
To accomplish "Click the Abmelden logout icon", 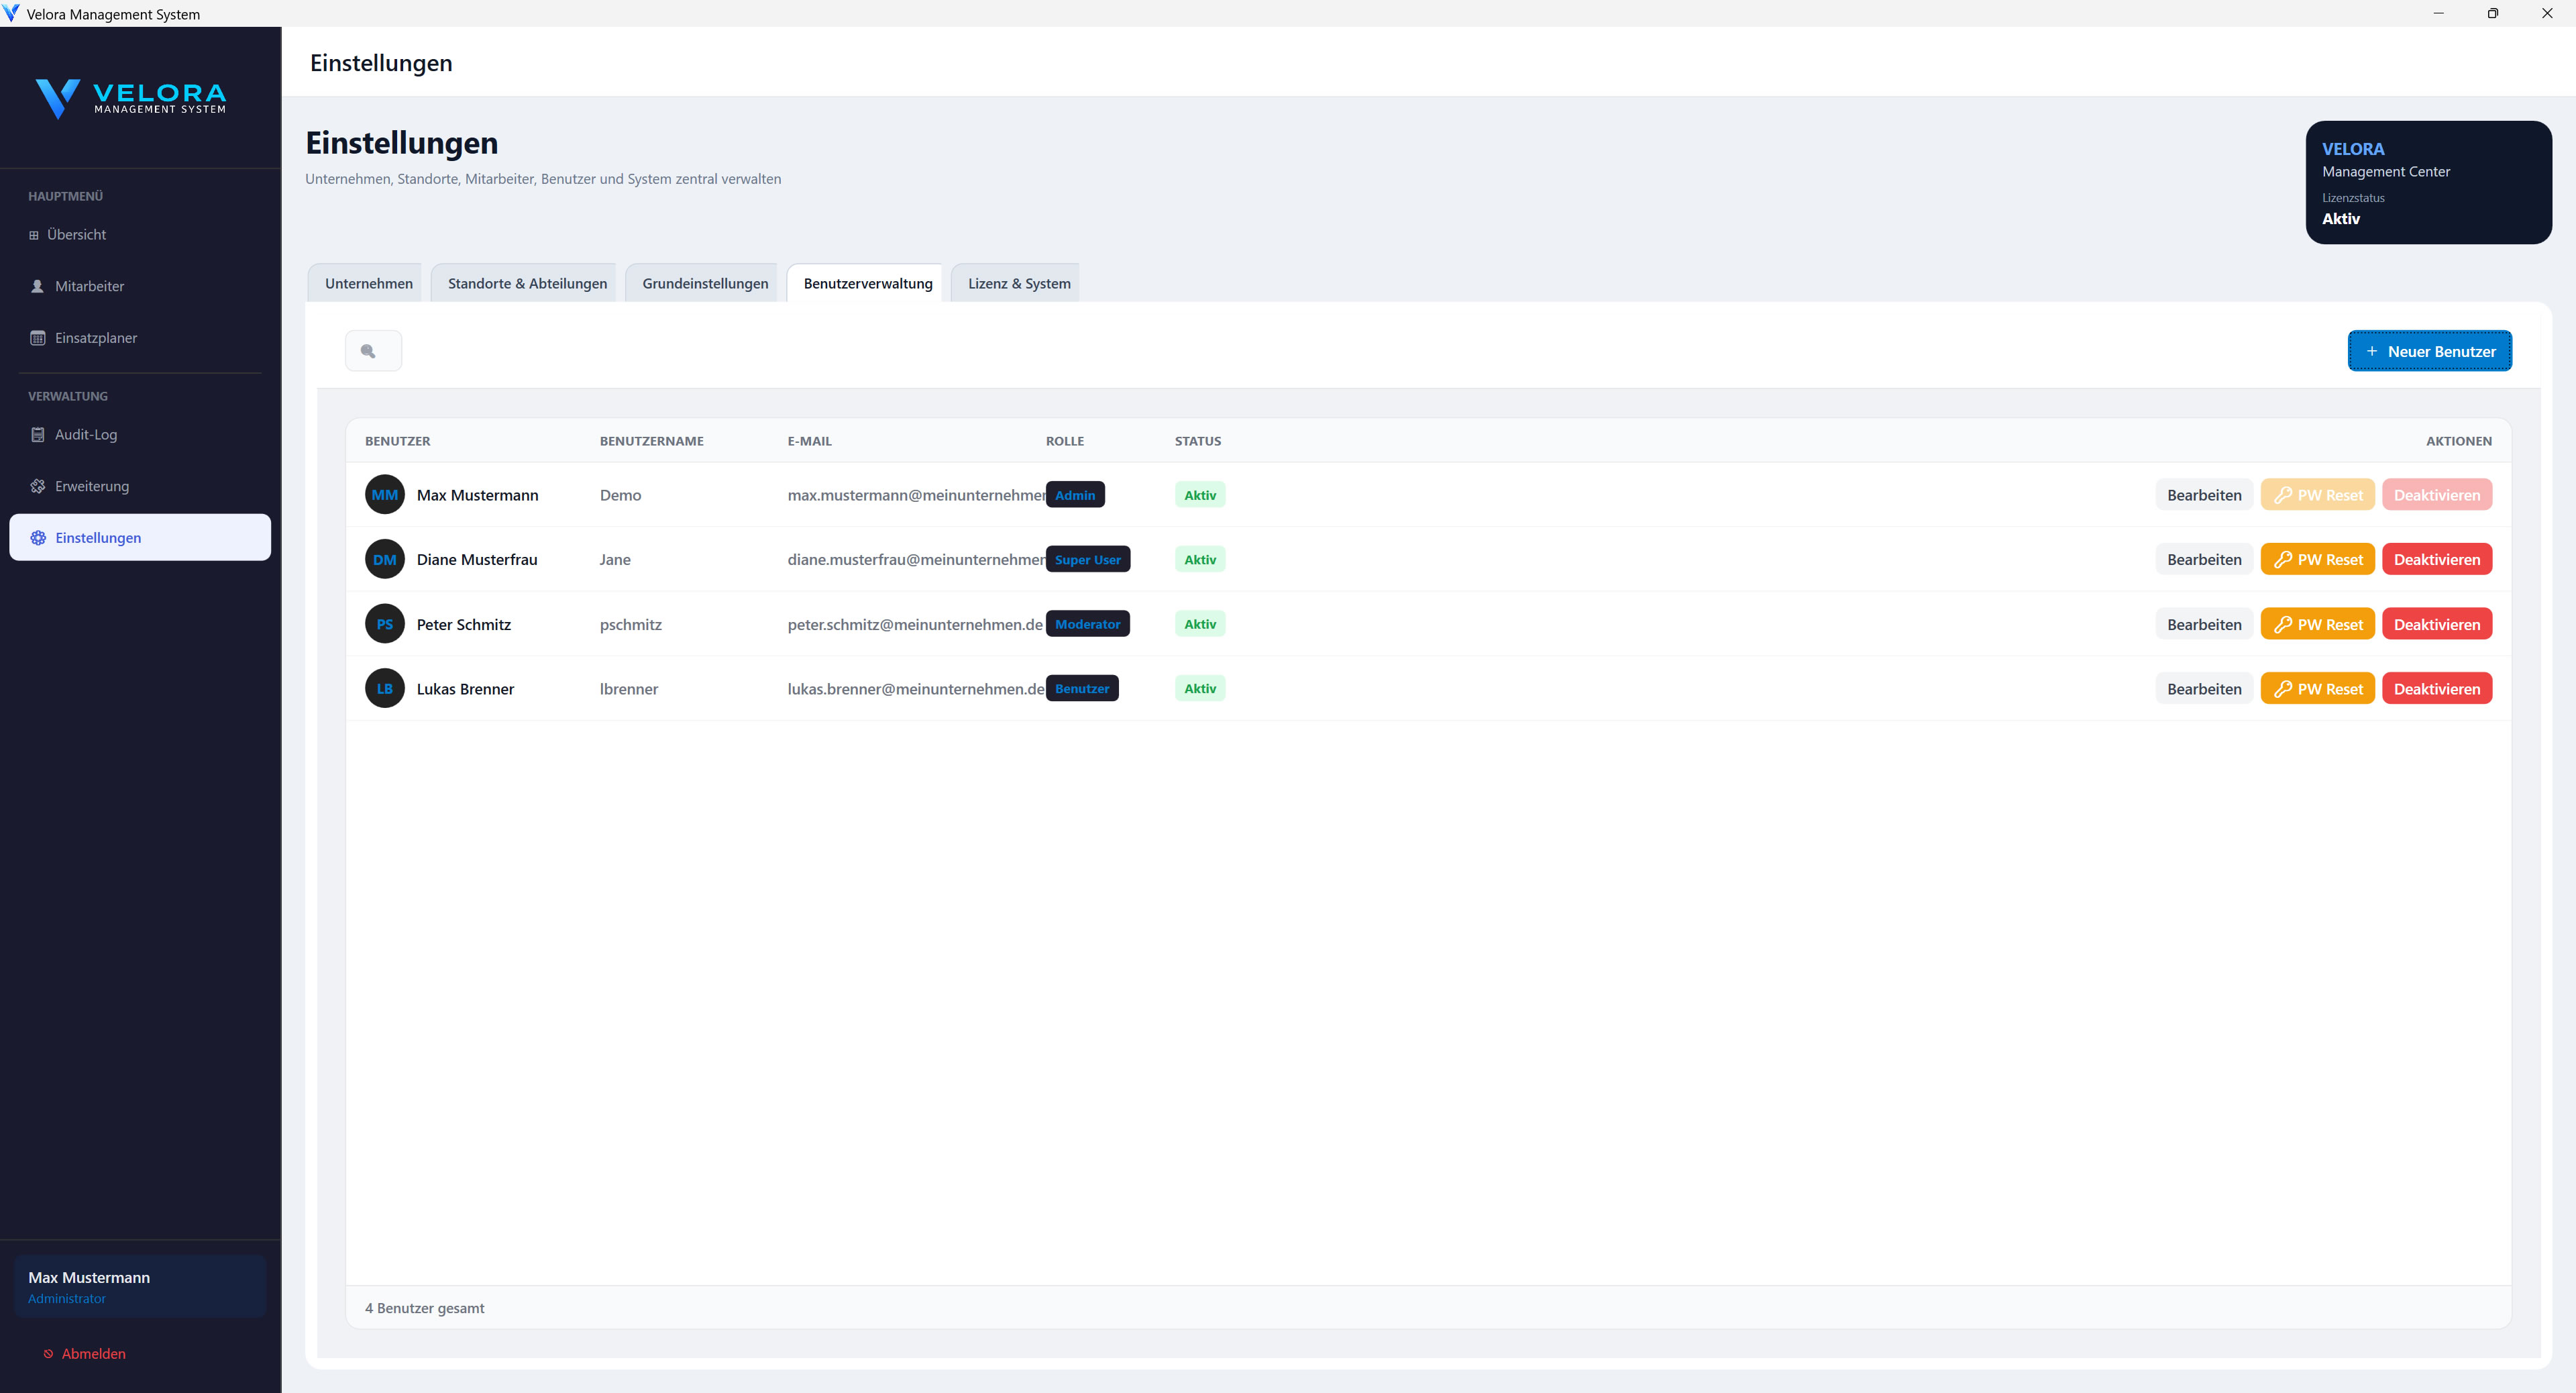I will coord(48,1354).
